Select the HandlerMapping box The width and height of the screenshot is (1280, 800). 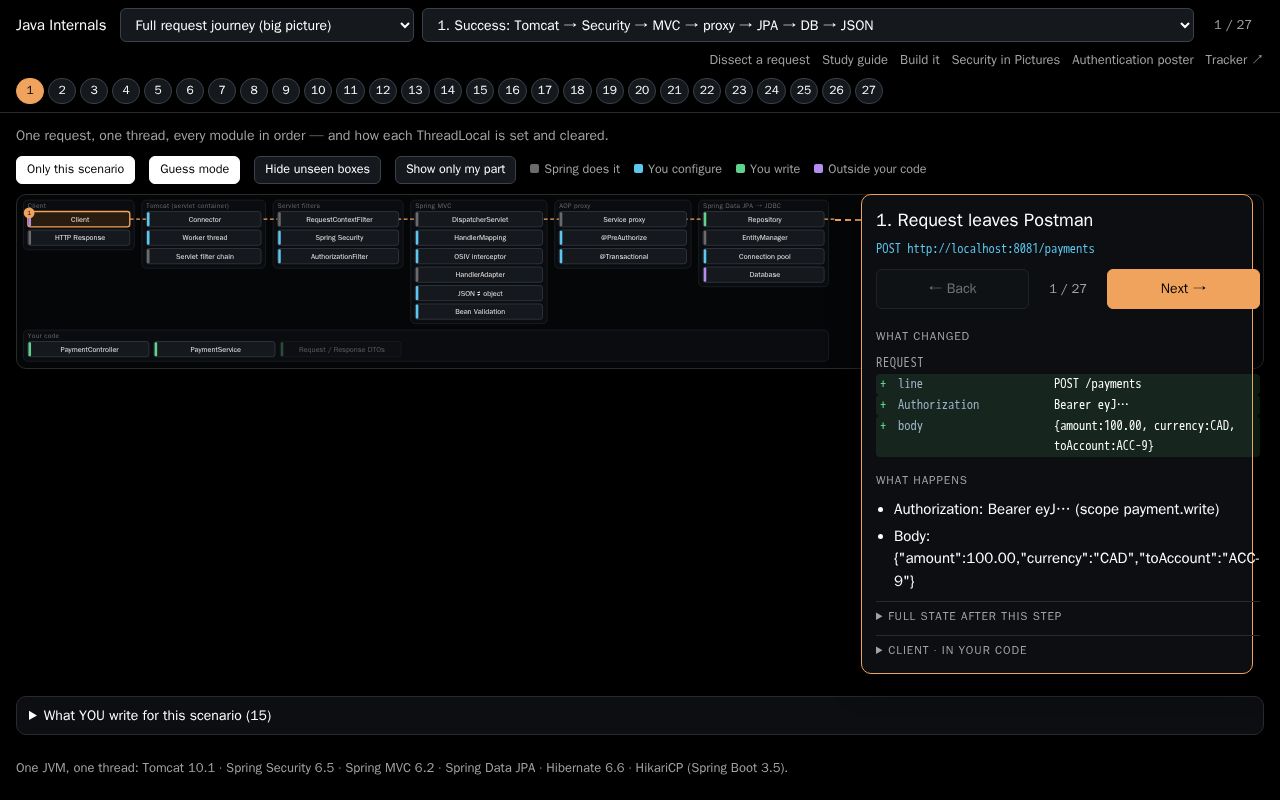[x=479, y=238]
